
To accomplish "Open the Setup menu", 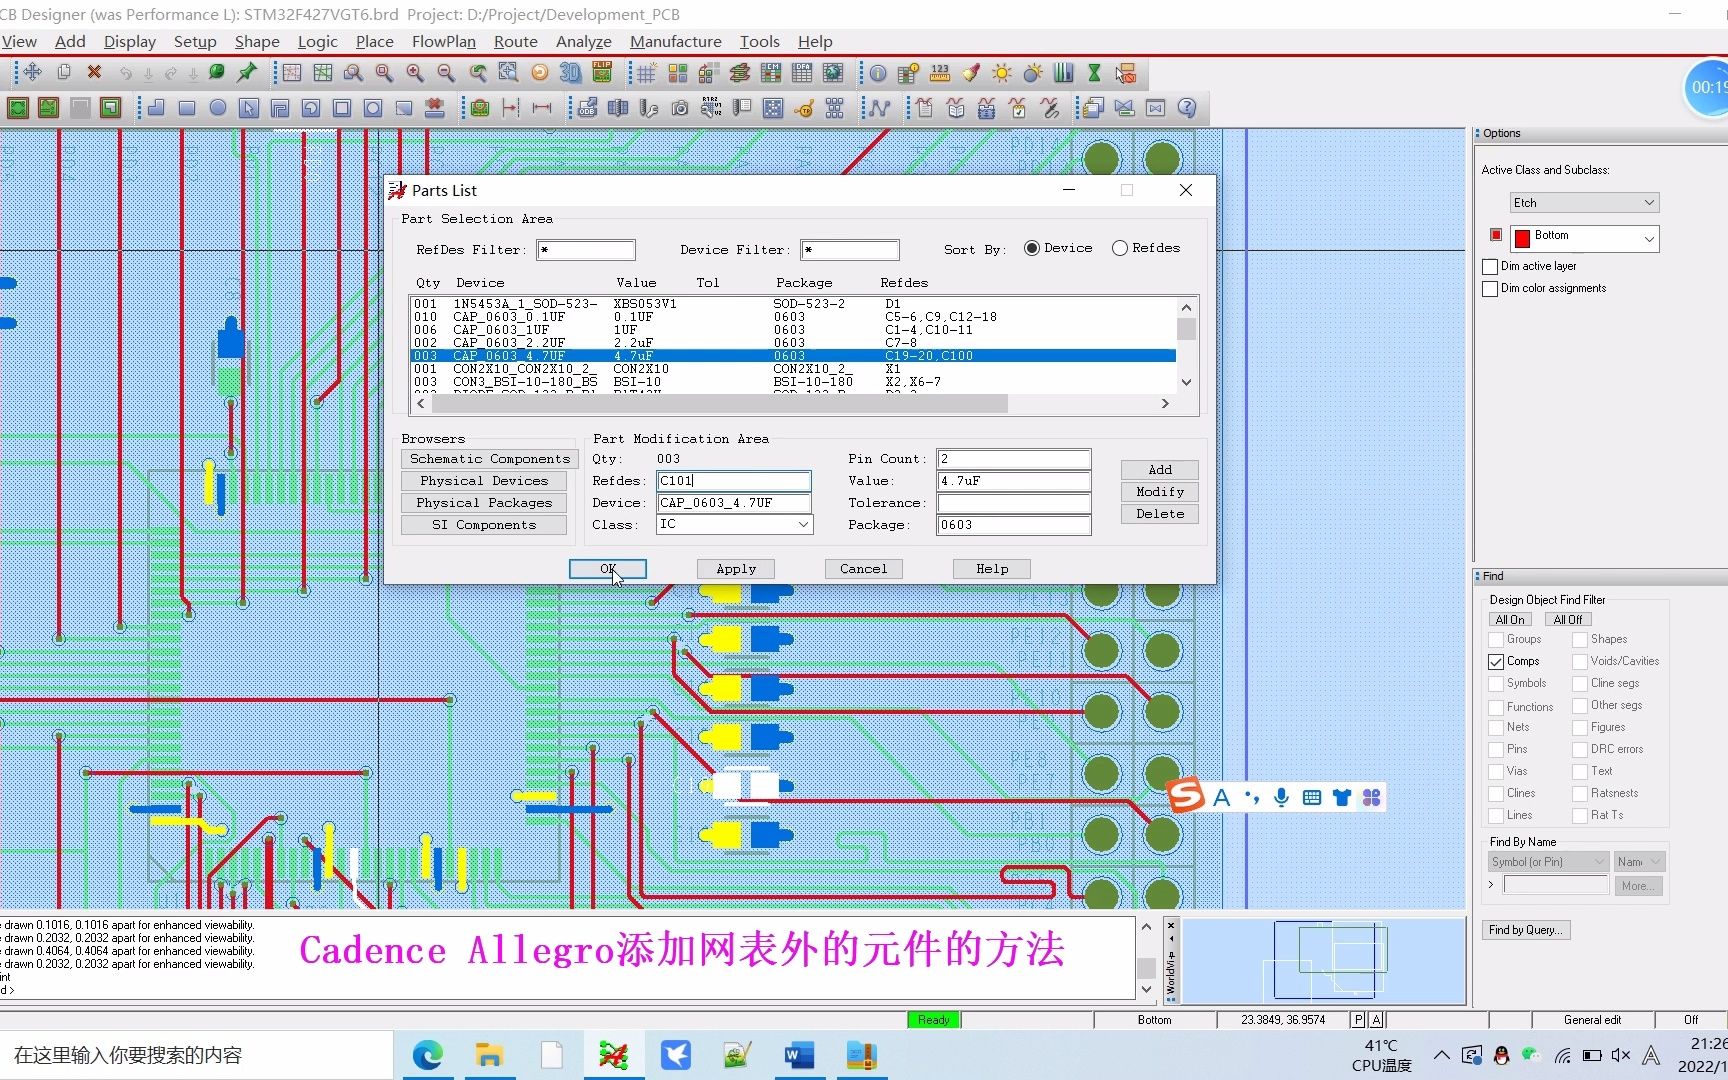I will (195, 42).
